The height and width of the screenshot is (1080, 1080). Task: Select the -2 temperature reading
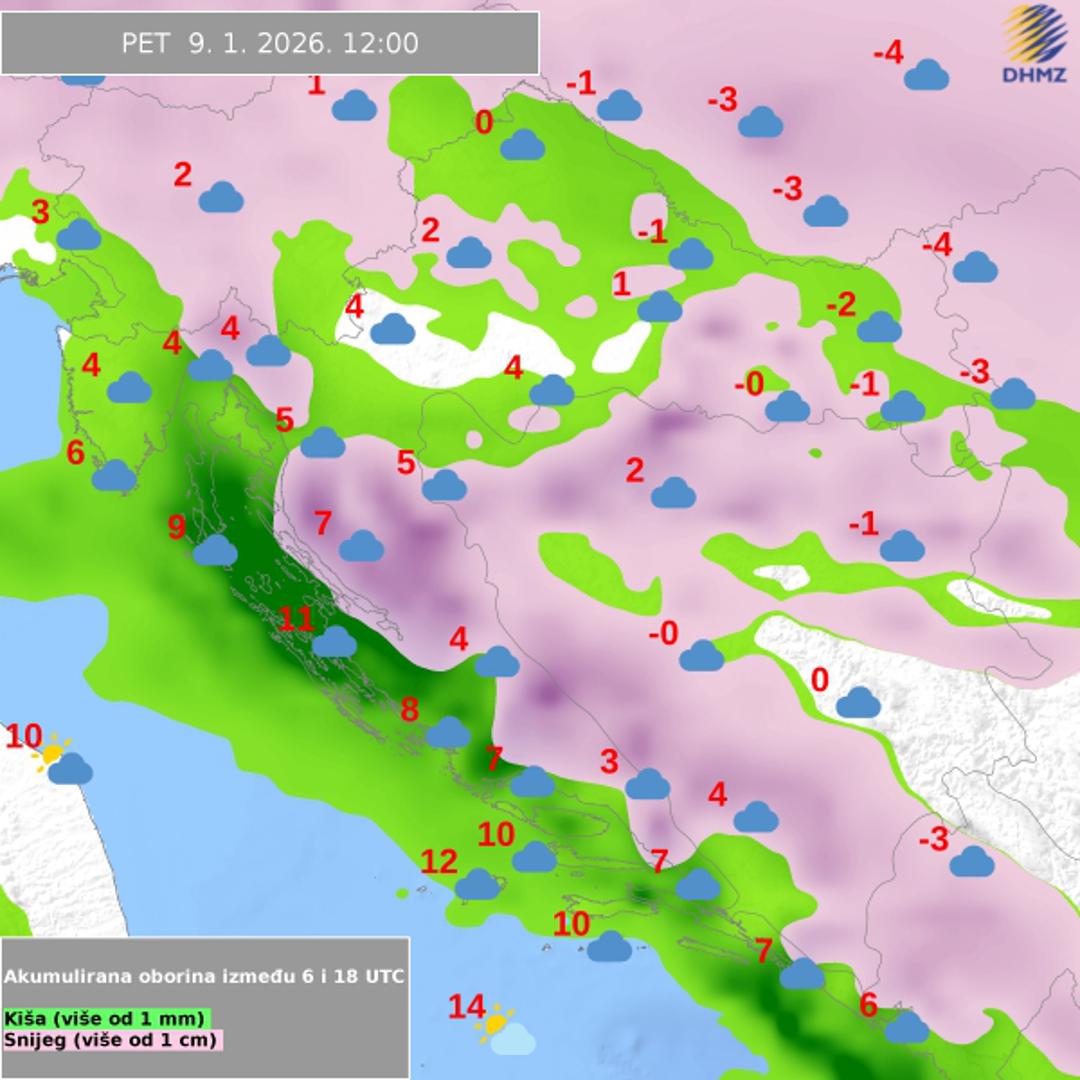(x=841, y=305)
